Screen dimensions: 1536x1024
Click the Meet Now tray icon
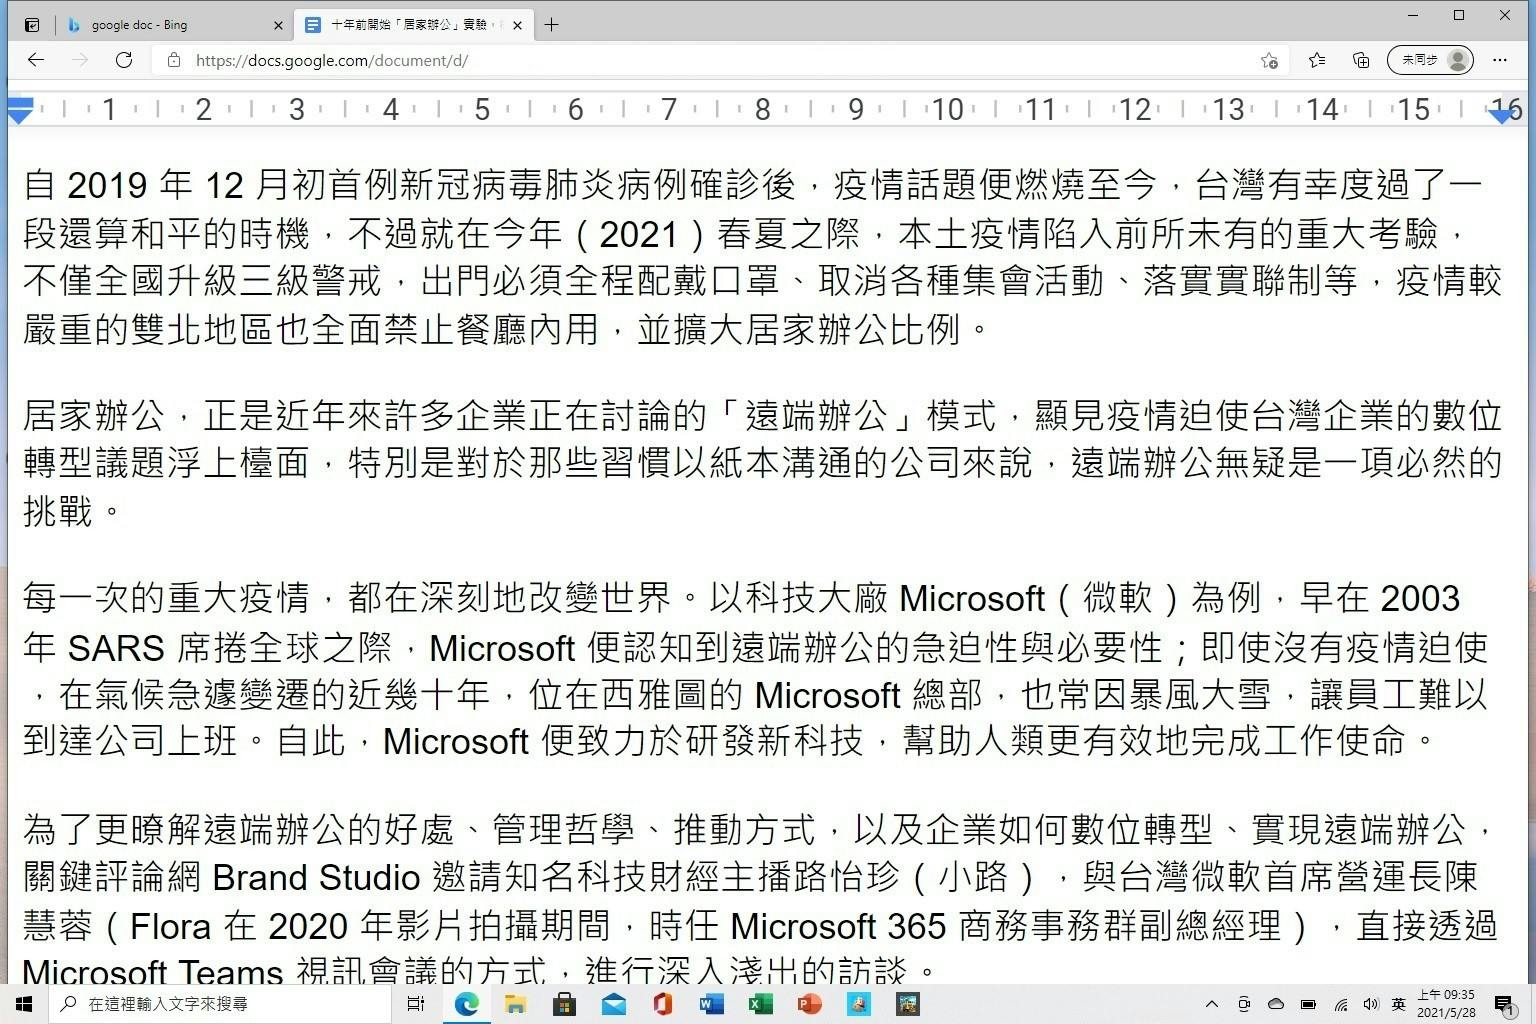1244,1004
